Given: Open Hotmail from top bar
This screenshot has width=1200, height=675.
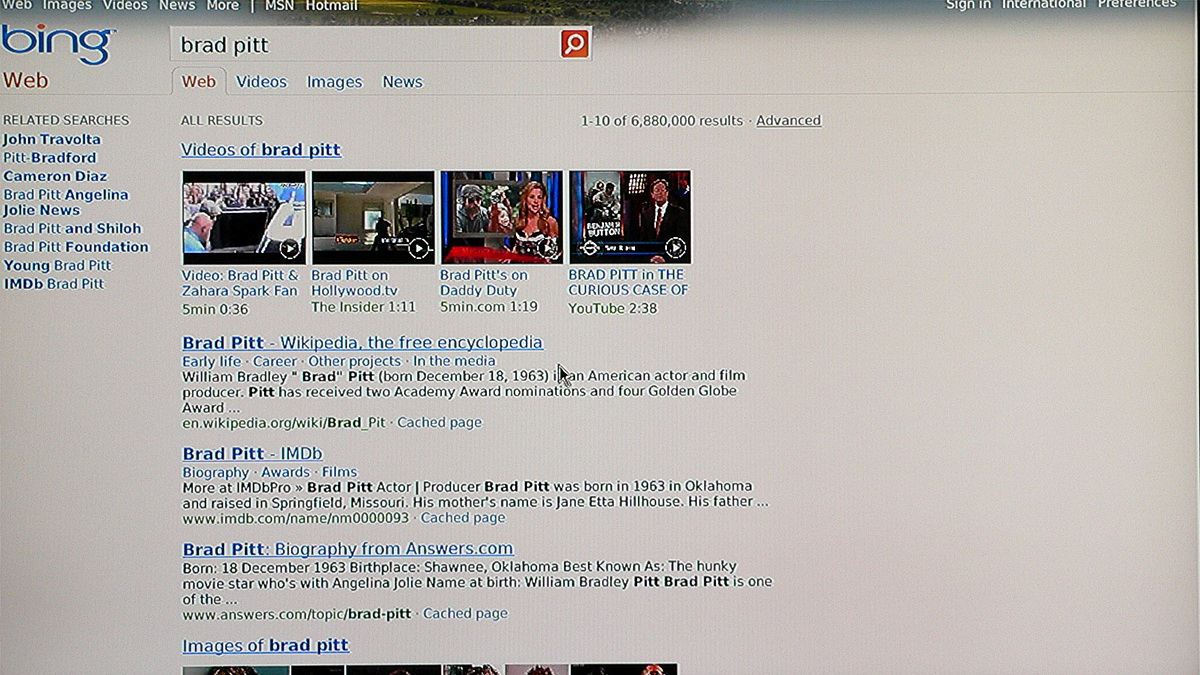Looking at the screenshot, I should (x=331, y=6).
